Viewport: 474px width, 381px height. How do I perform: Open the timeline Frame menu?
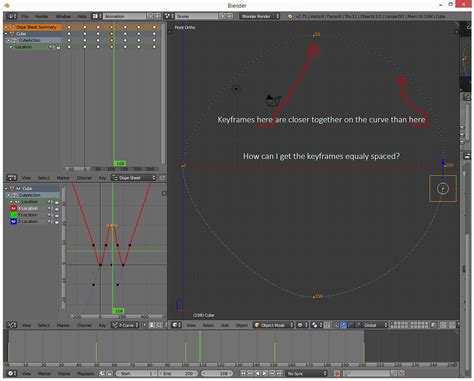(x=64, y=374)
